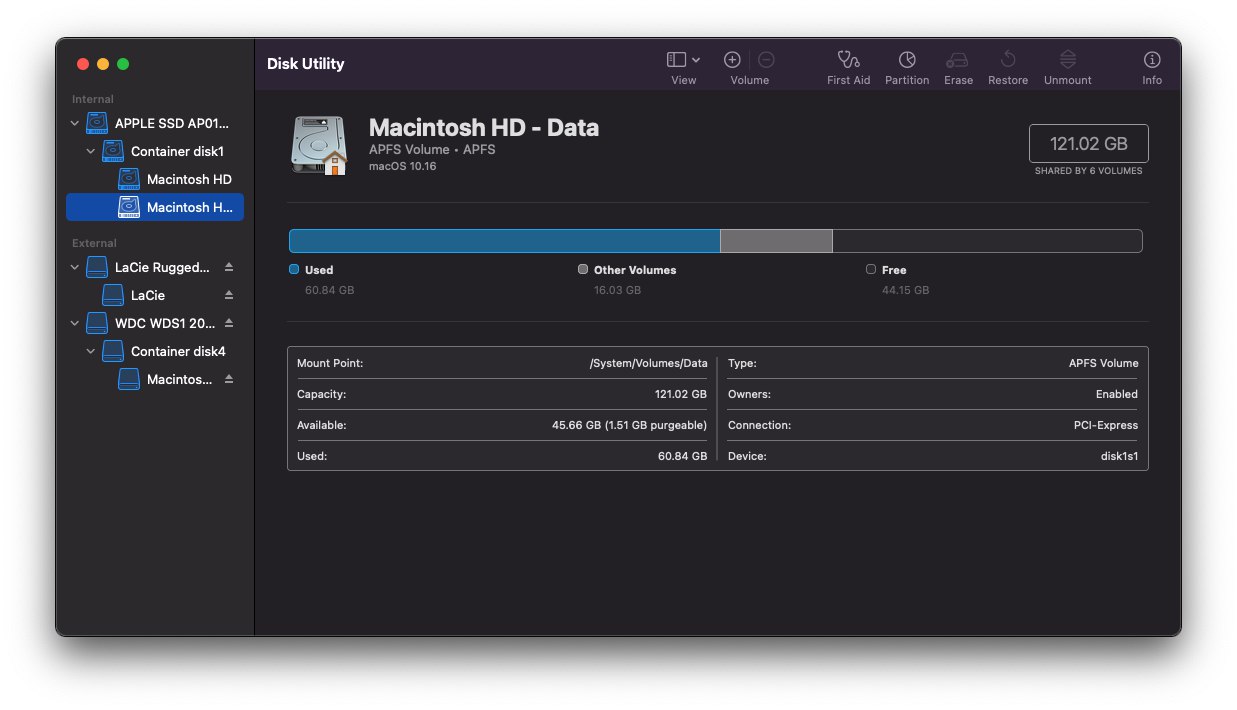Click the LaCie volume disk icon
Viewport: 1237px width, 710px height.
(113, 295)
